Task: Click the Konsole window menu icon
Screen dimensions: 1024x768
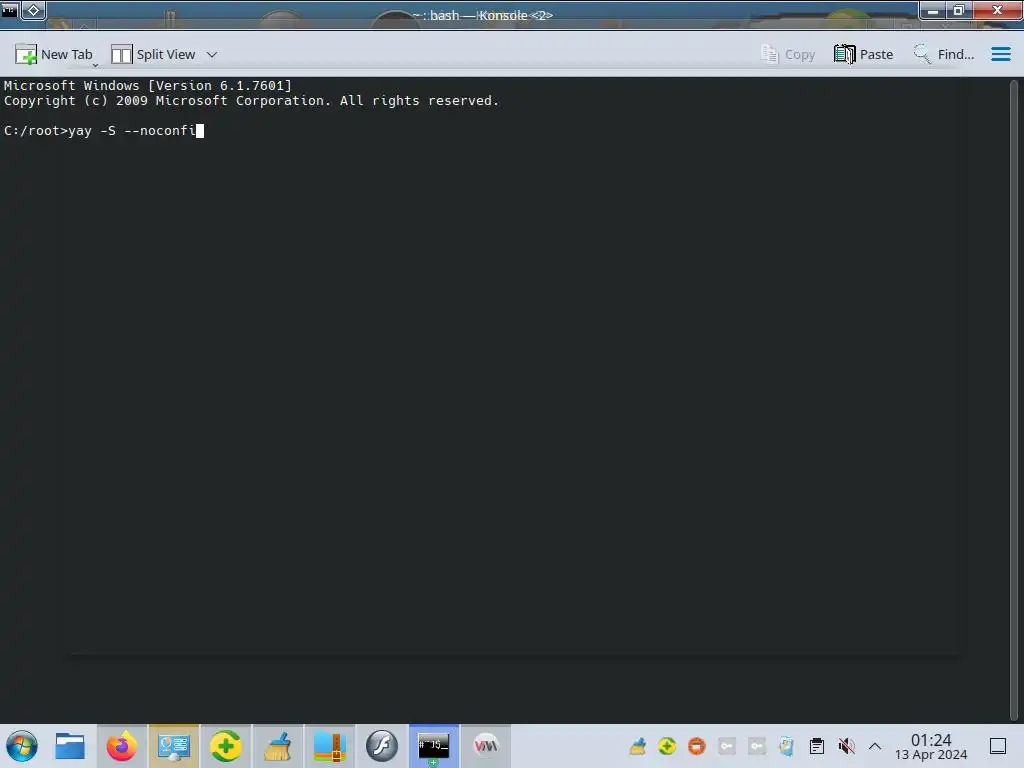Action: pos(9,10)
